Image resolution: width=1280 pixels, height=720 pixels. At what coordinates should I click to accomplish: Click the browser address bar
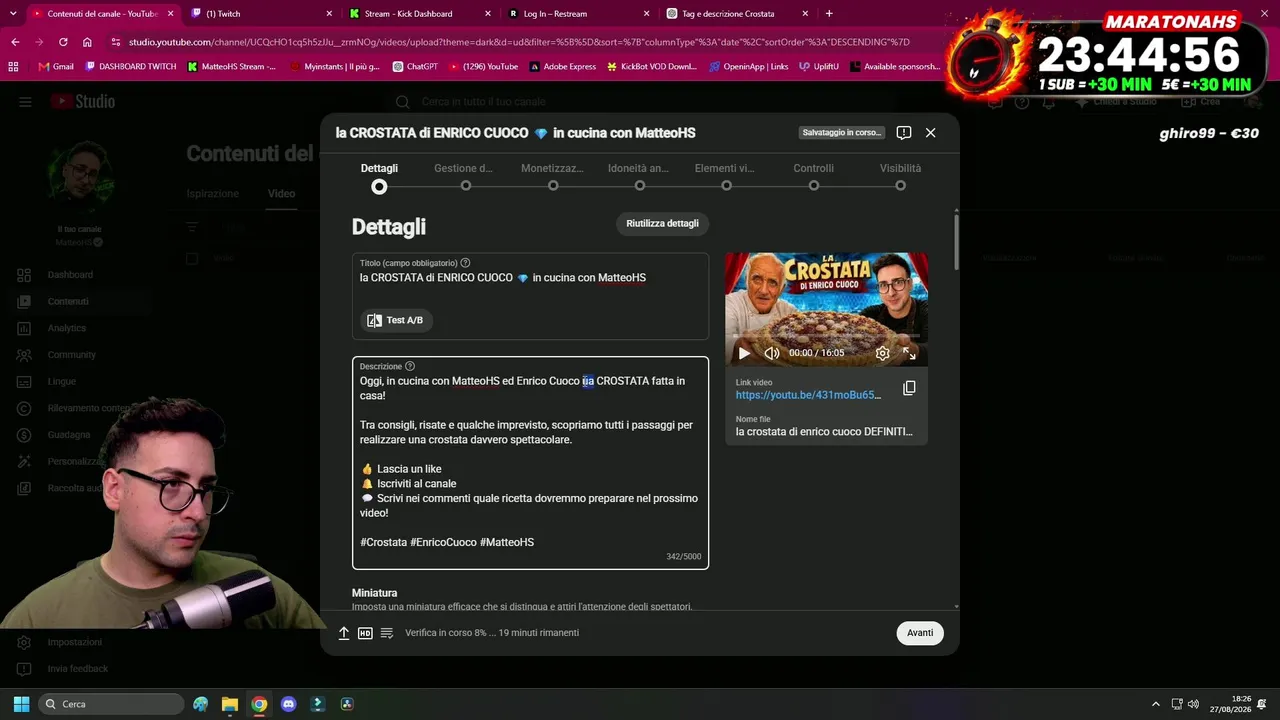520,42
